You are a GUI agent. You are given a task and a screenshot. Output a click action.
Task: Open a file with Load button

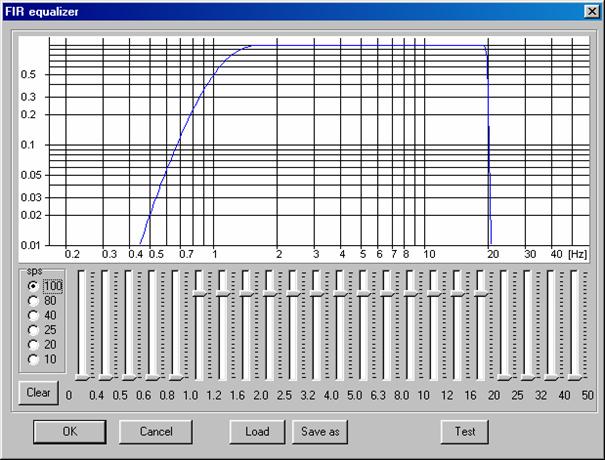coord(257,431)
